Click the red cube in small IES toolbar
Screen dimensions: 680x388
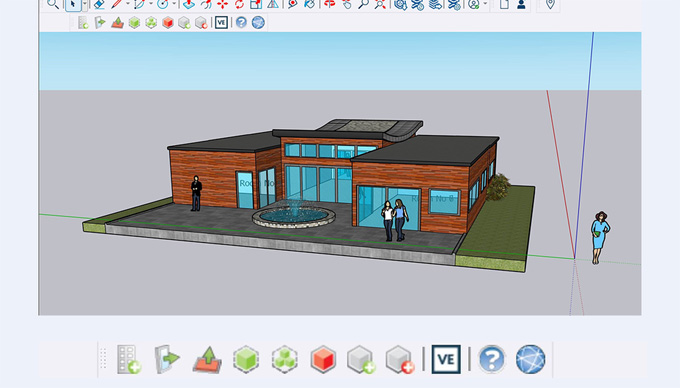(x=168, y=23)
